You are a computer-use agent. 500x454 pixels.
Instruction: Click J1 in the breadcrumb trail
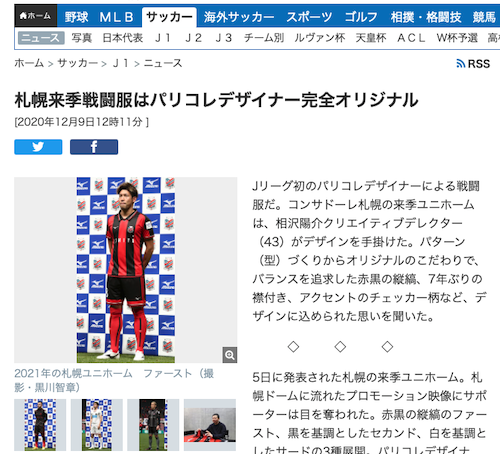point(121,63)
